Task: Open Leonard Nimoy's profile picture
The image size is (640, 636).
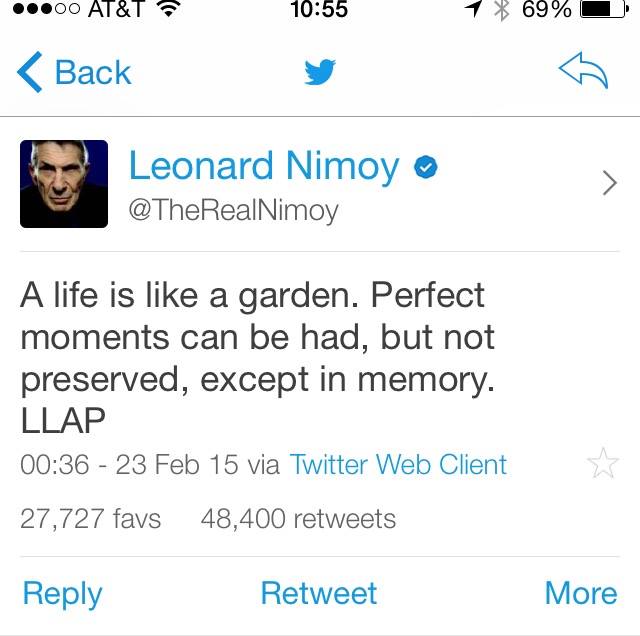Action: [x=64, y=184]
